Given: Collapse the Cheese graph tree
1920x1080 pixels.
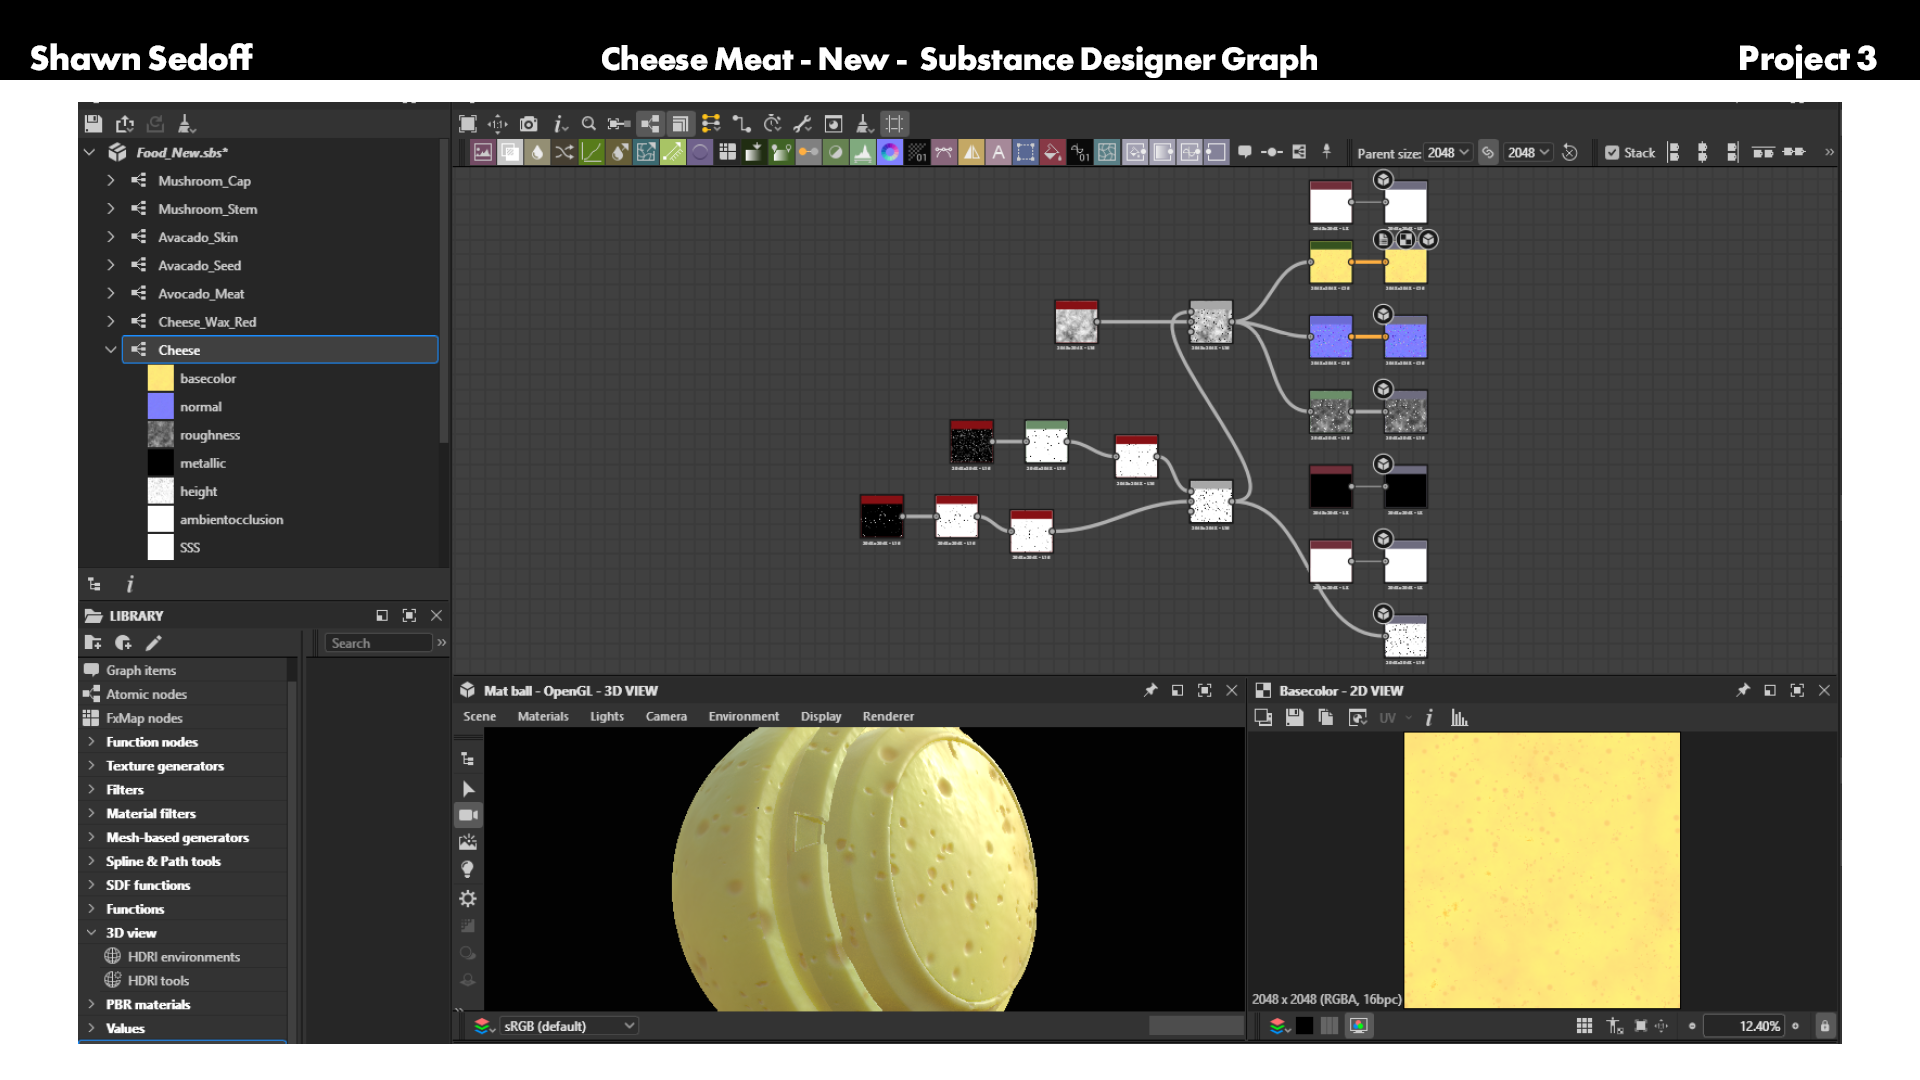Looking at the screenshot, I should 111,350.
